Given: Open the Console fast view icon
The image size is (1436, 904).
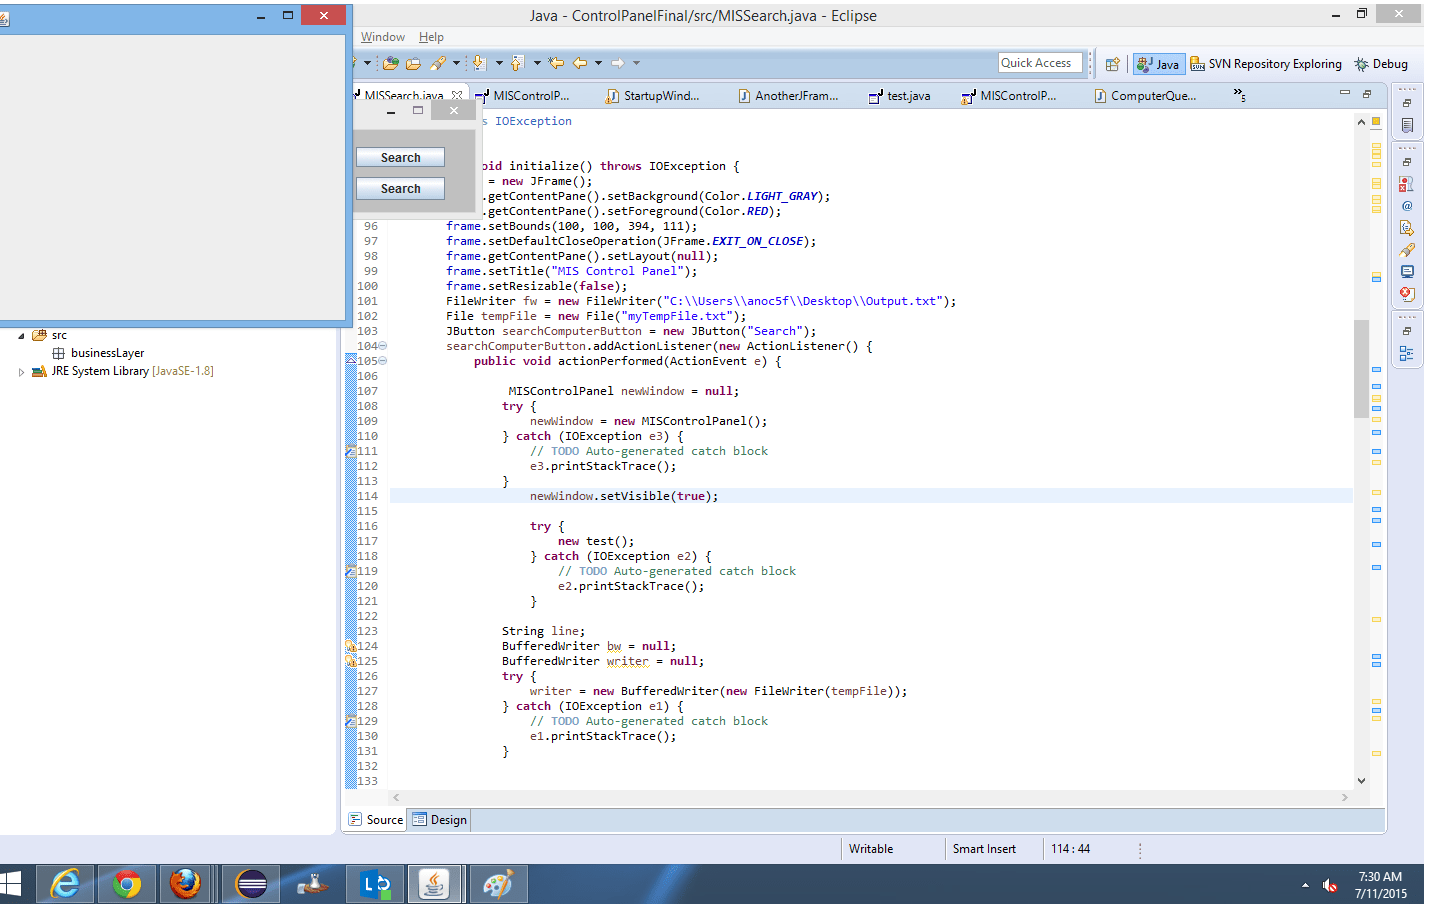Looking at the screenshot, I should (x=1407, y=272).
